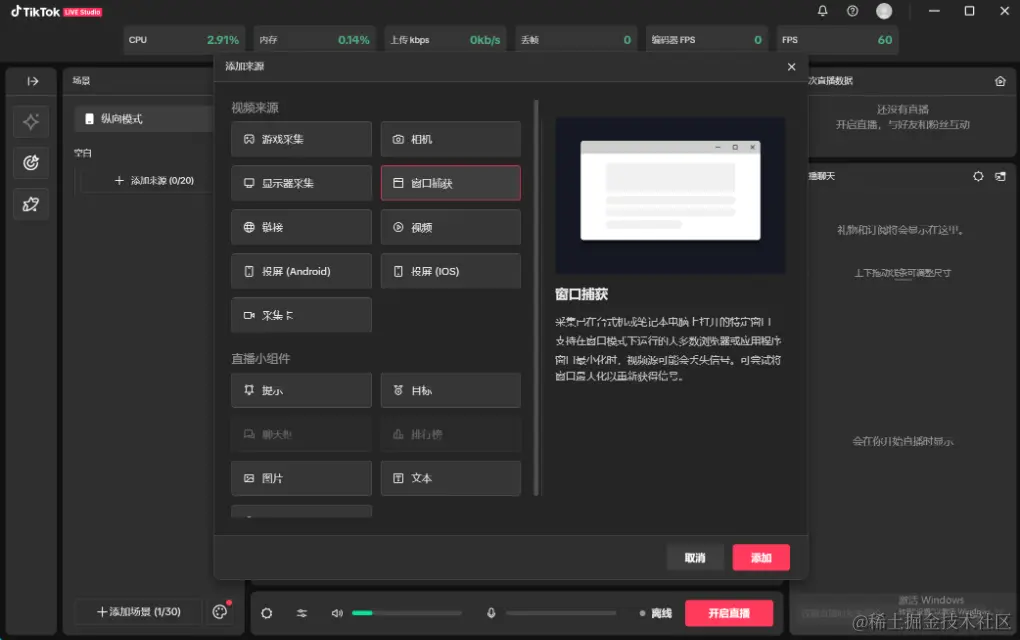Mute the microphone icon
The image size is (1020, 640).
tap(491, 613)
